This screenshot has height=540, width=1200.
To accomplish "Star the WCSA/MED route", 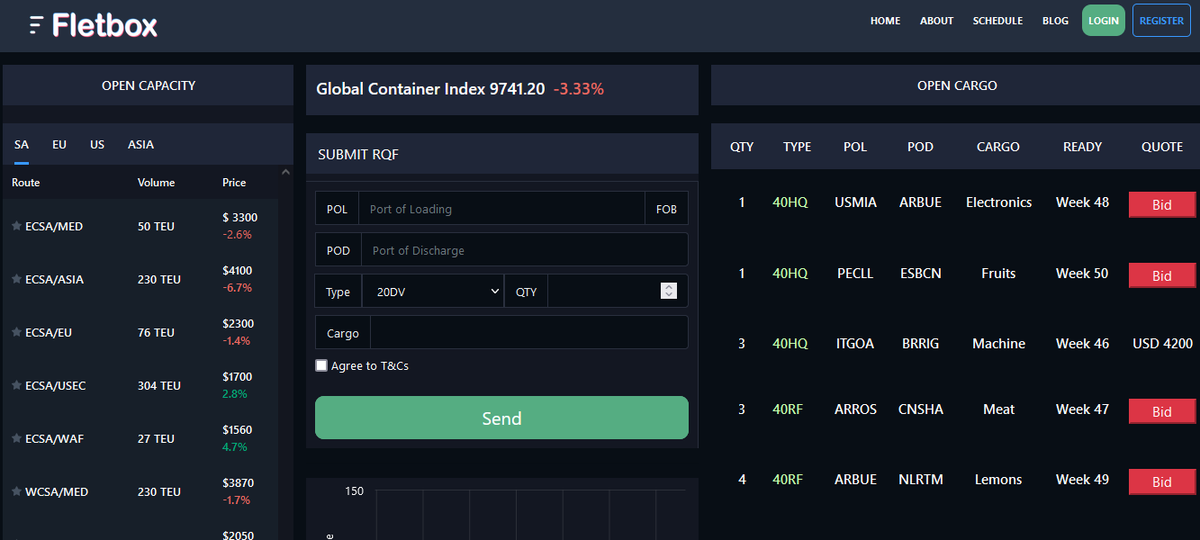I will coord(16,491).
